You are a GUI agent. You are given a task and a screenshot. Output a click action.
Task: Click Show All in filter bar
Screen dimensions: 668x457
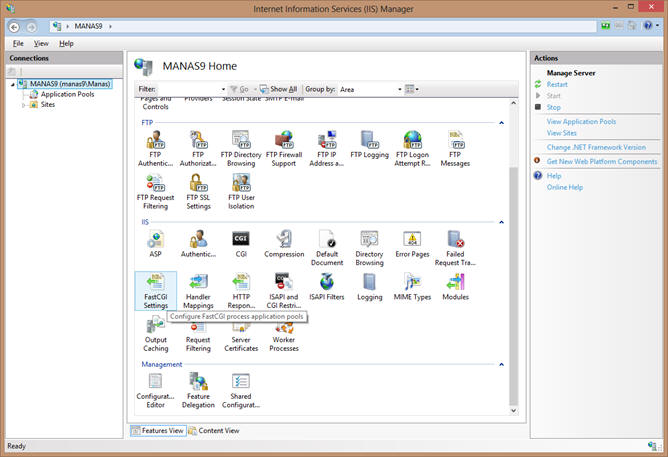(279, 89)
